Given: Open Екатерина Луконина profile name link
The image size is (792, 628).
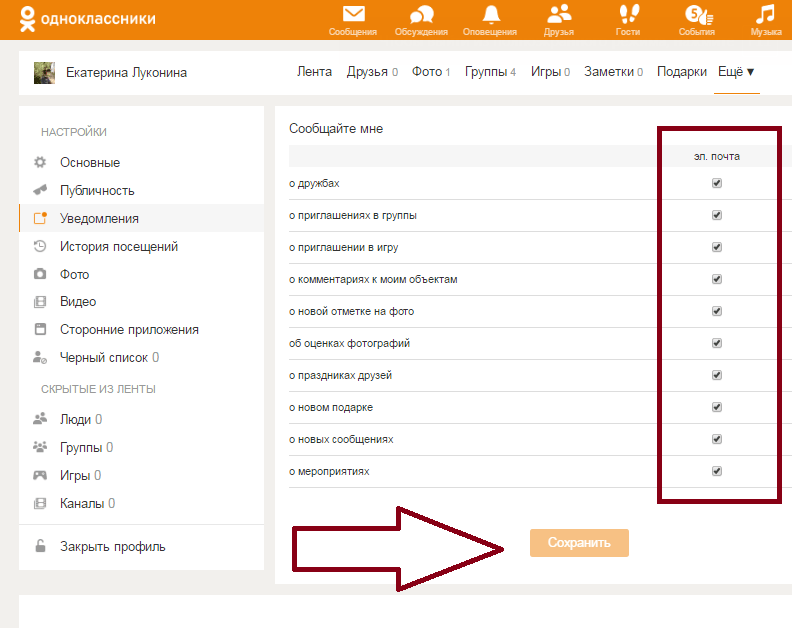Looking at the screenshot, I should click(x=126, y=73).
